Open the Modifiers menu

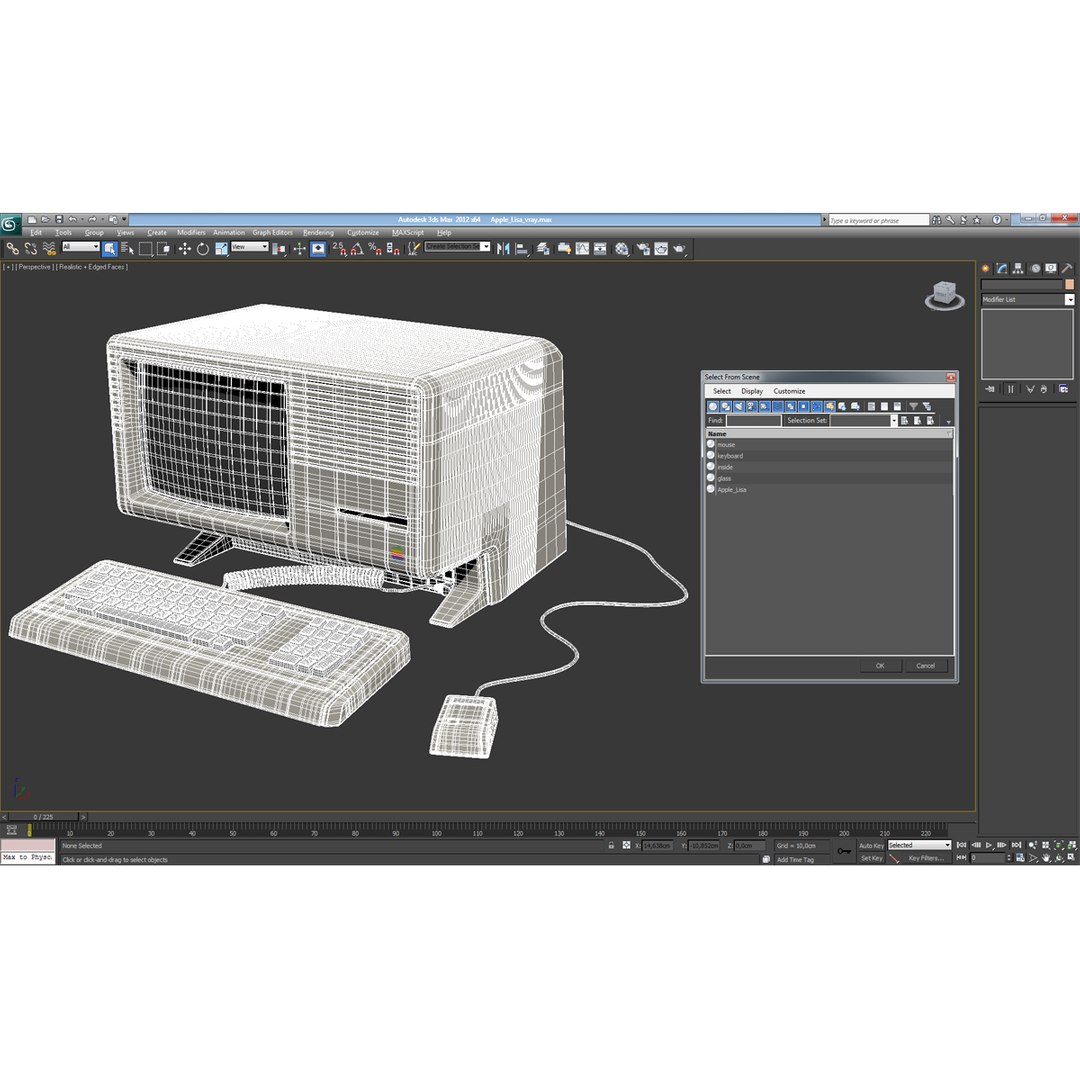[x=191, y=233]
